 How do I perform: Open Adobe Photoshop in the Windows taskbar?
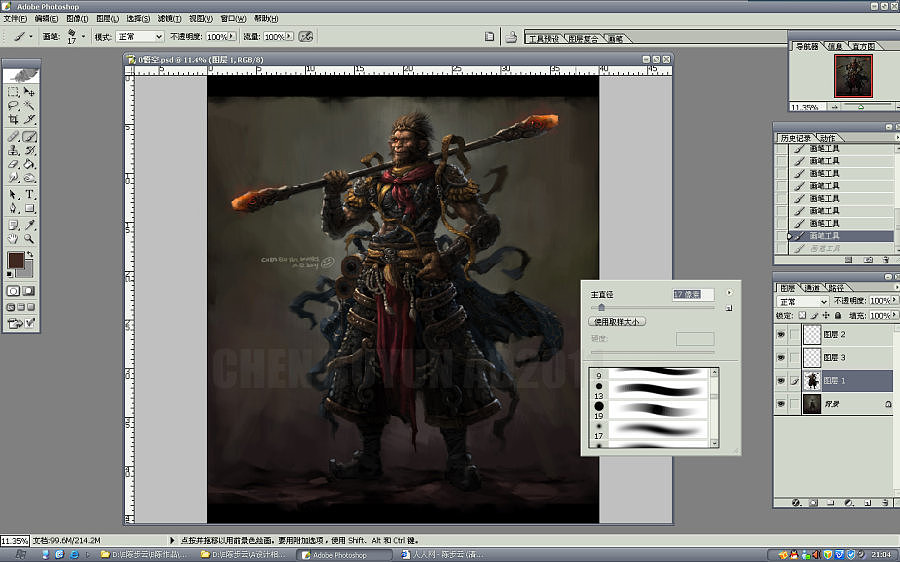point(338,554)
